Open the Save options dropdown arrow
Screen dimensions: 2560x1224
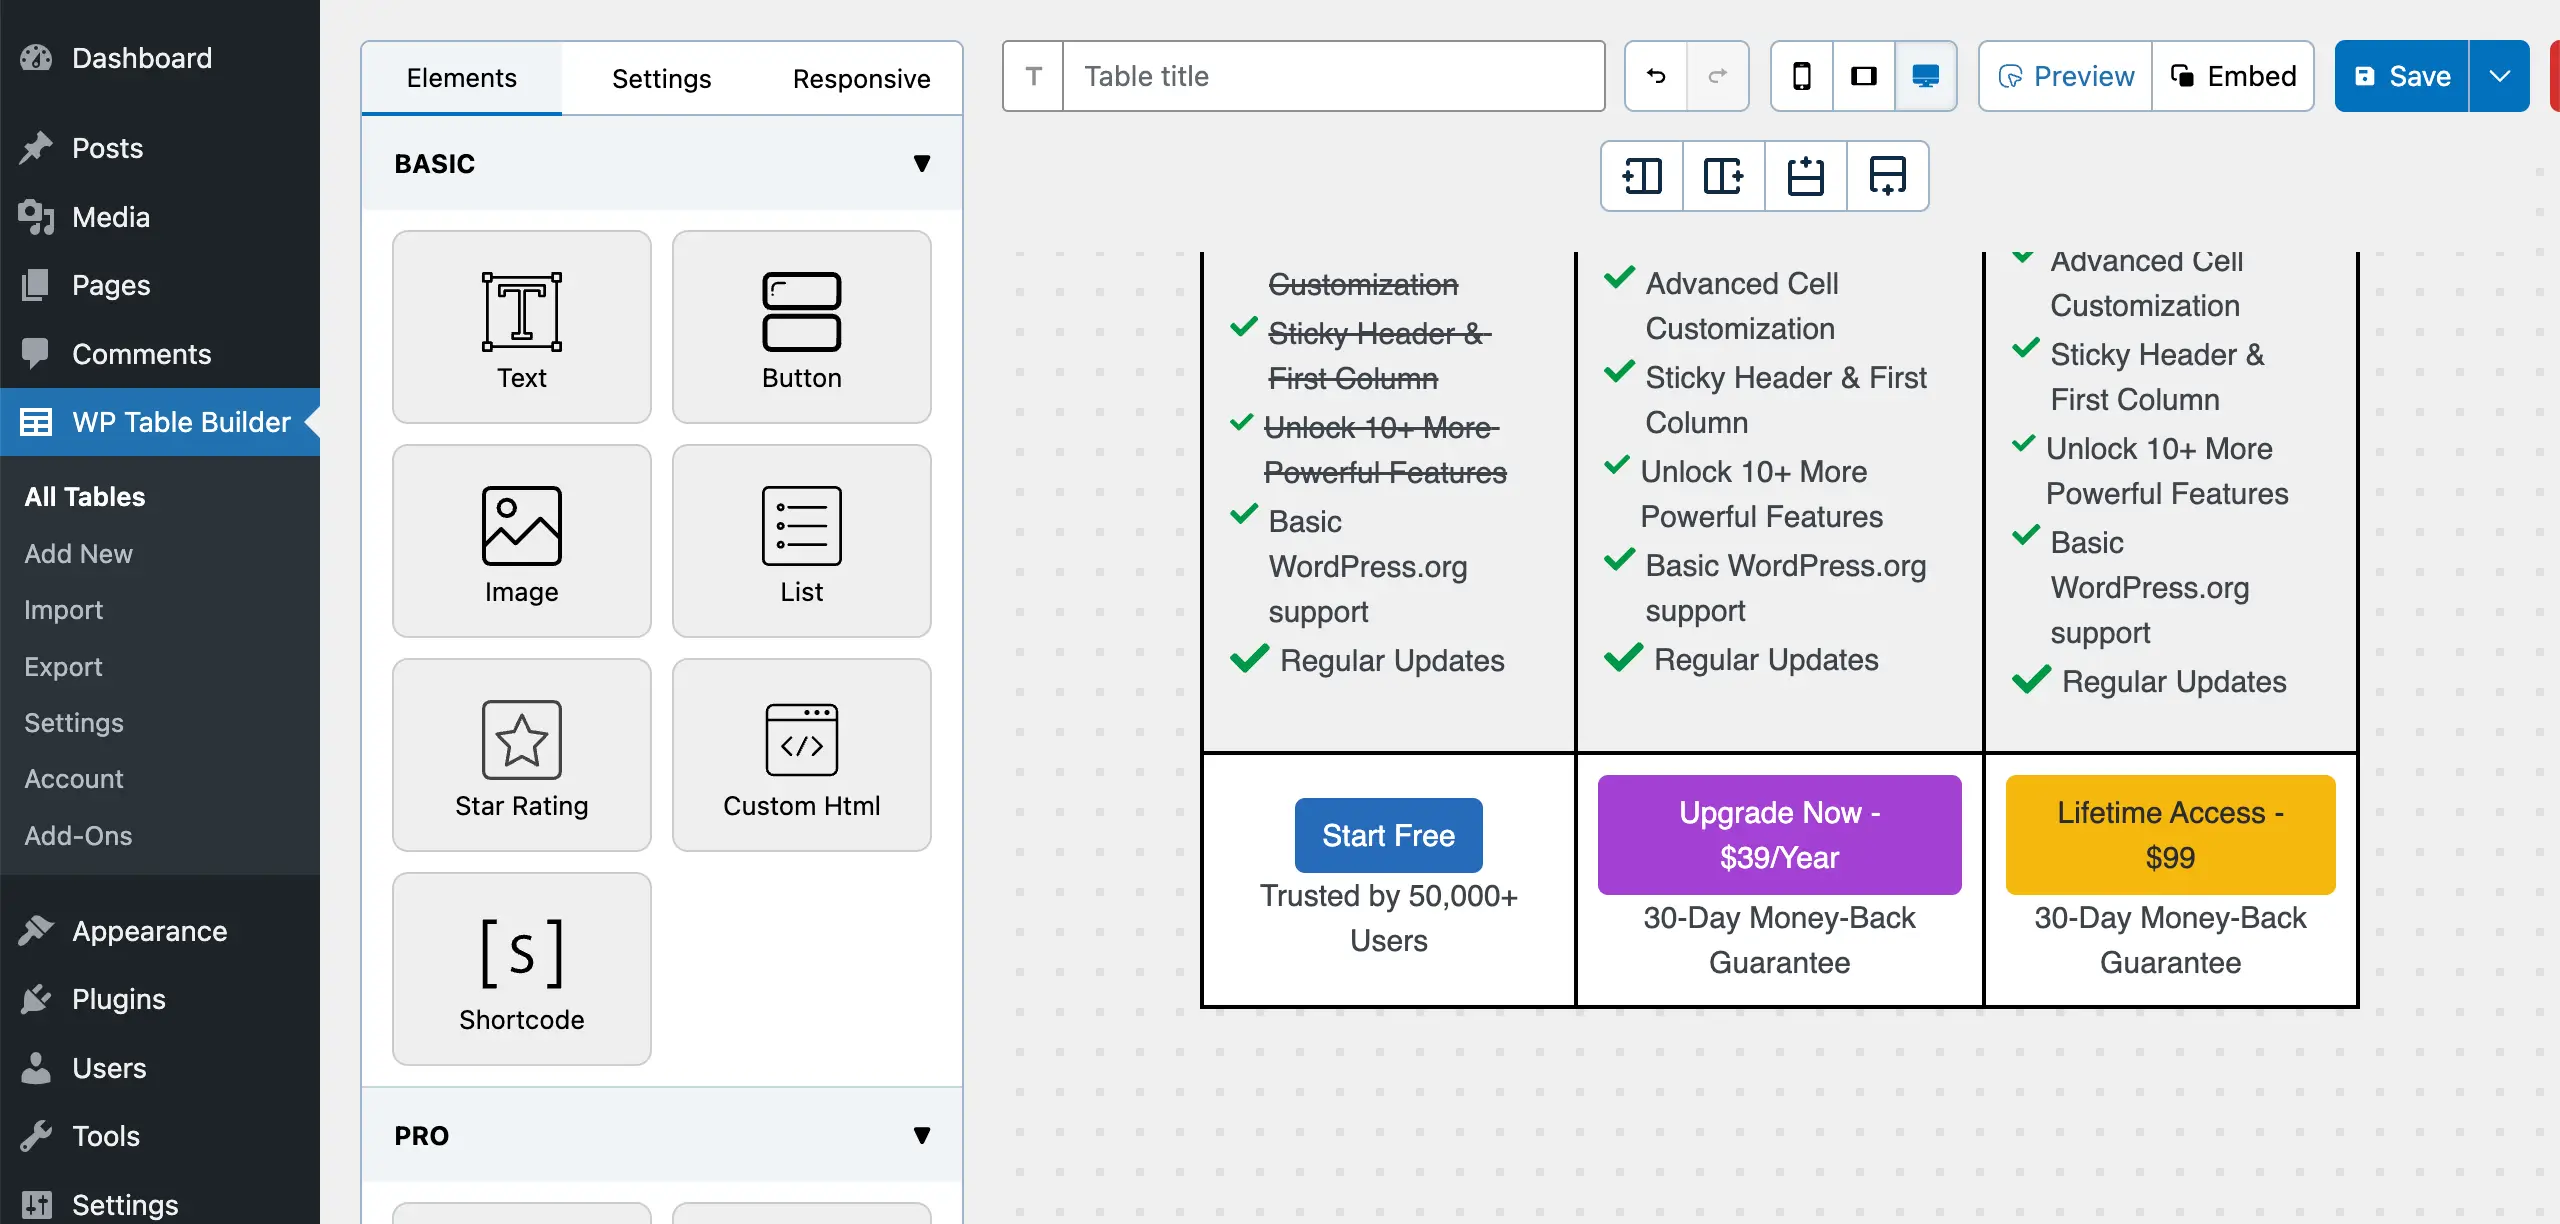coord(2499,75)
